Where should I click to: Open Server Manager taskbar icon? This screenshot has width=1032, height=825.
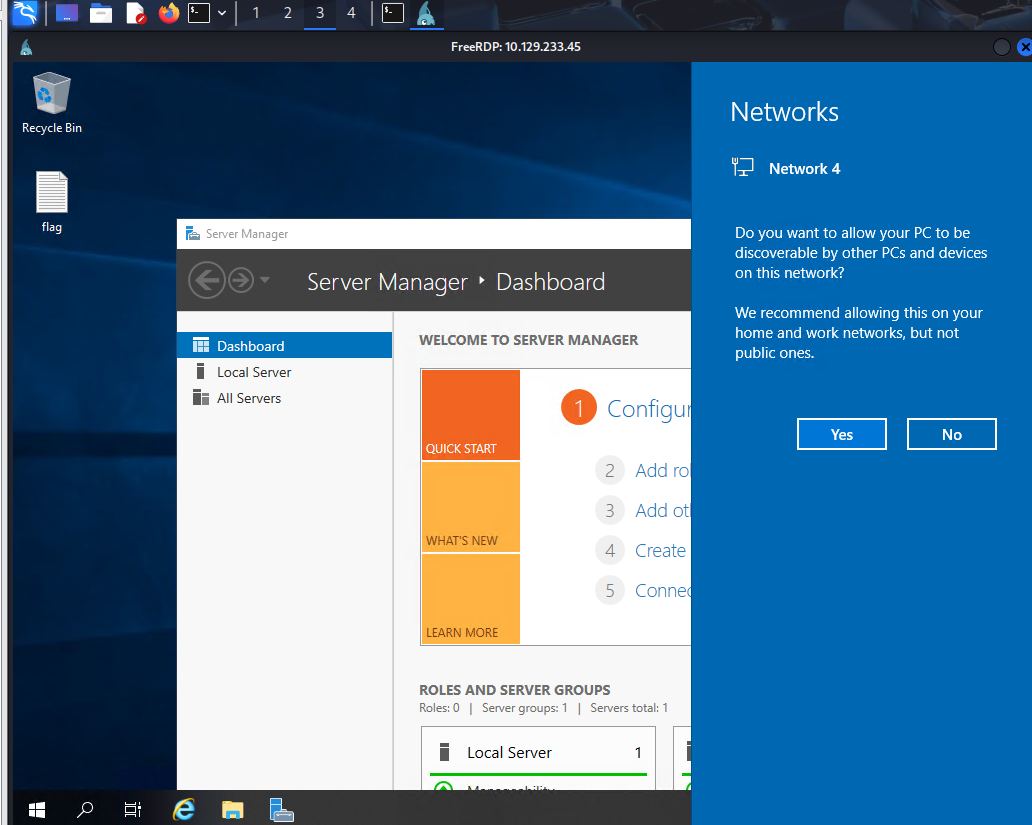tap(281, 809)
